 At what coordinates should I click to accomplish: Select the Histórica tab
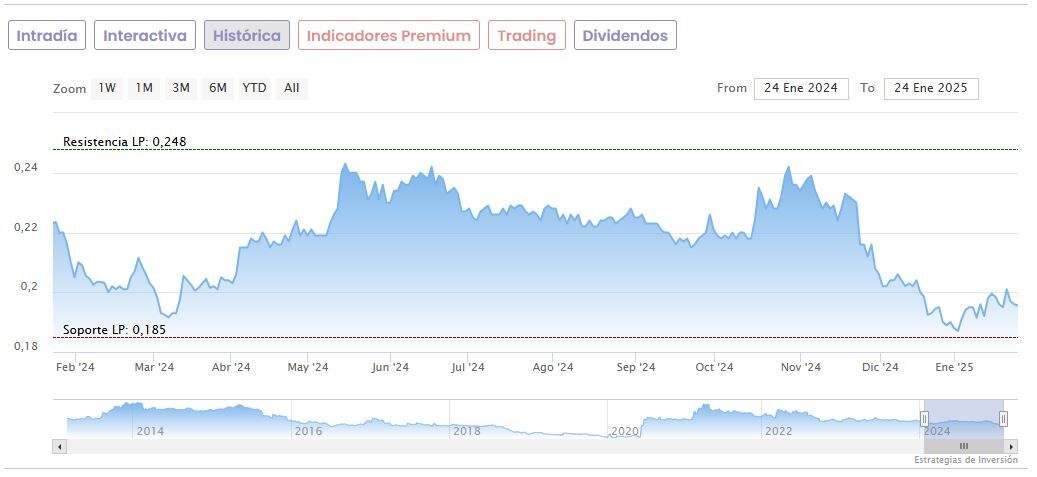coord(247,36)
